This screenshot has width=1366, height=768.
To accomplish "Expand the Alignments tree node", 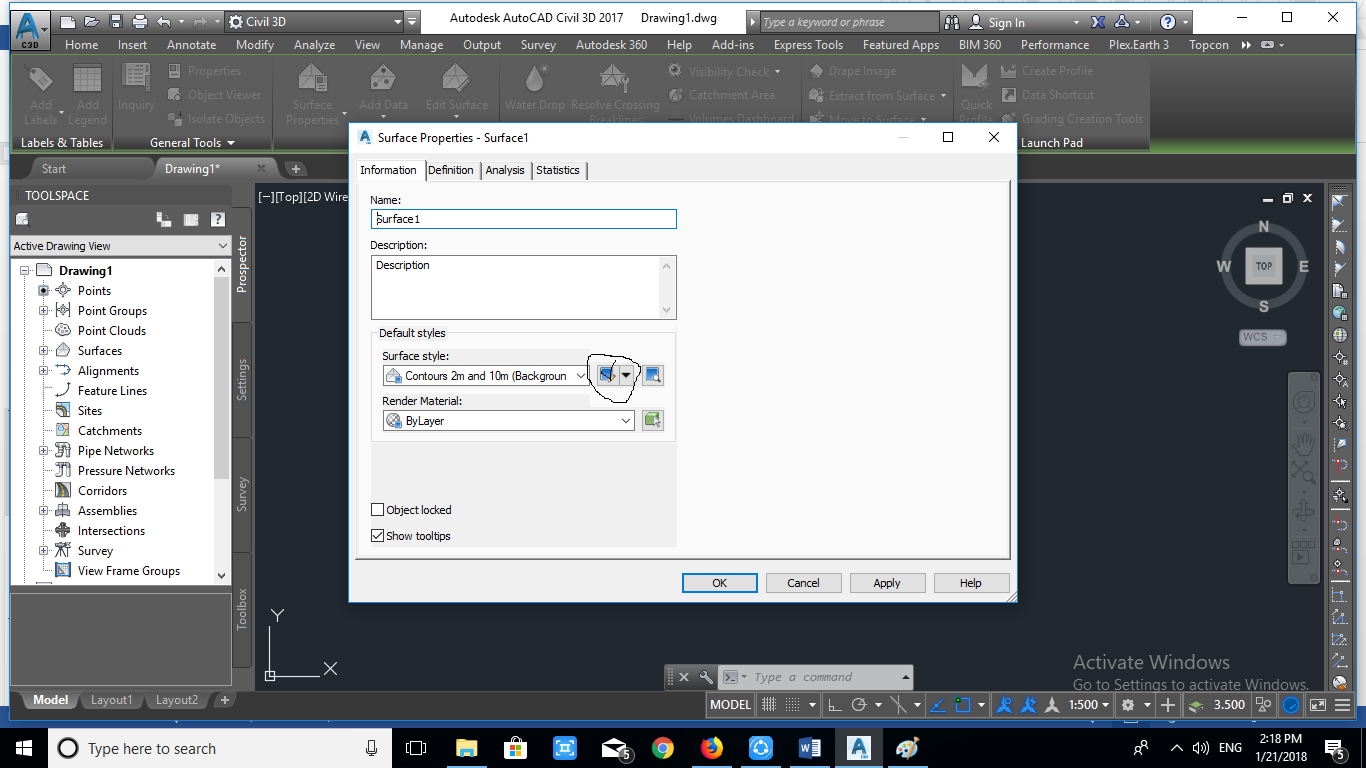I will [x=44, y=371].
